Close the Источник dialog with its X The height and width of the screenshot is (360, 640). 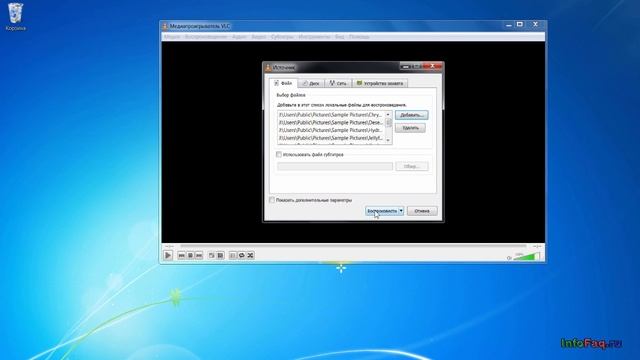click(432, 66)
